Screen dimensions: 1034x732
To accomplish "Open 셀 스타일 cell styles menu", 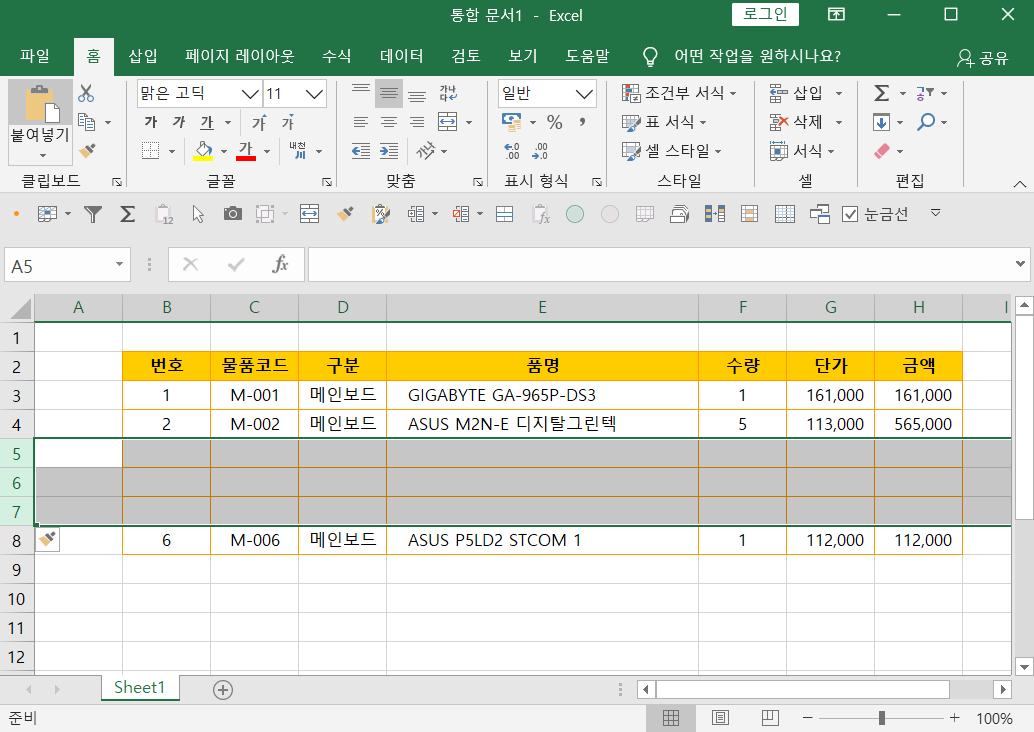I will click(672, 151).
